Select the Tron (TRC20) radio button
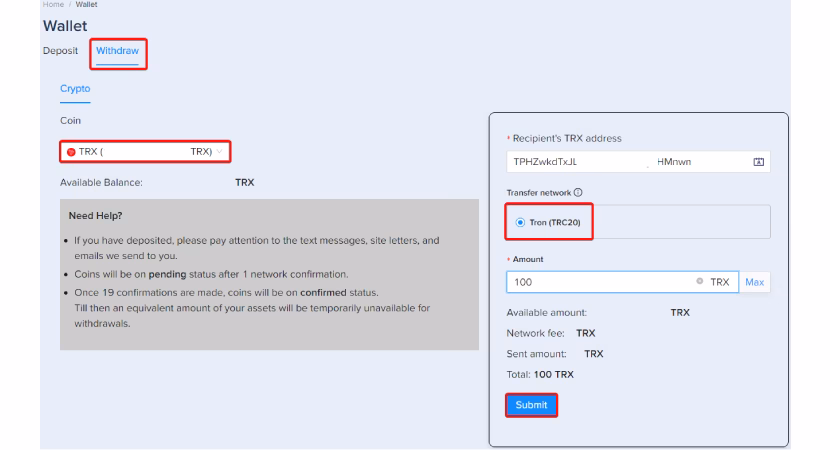This screenshot has height=450, width=830. pos(520,222)
